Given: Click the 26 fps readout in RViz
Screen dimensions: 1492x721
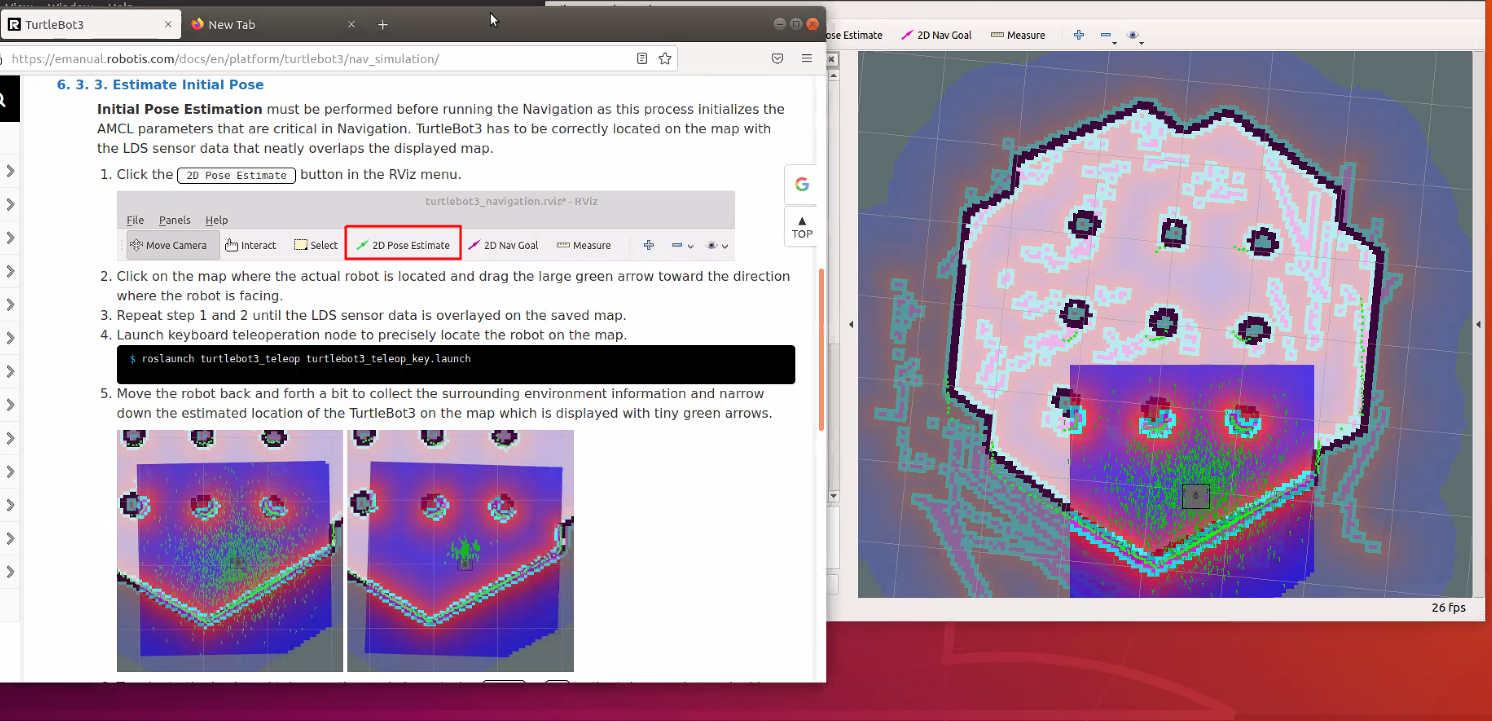Looking at the screenshot, I should [x=1448, y=607].
